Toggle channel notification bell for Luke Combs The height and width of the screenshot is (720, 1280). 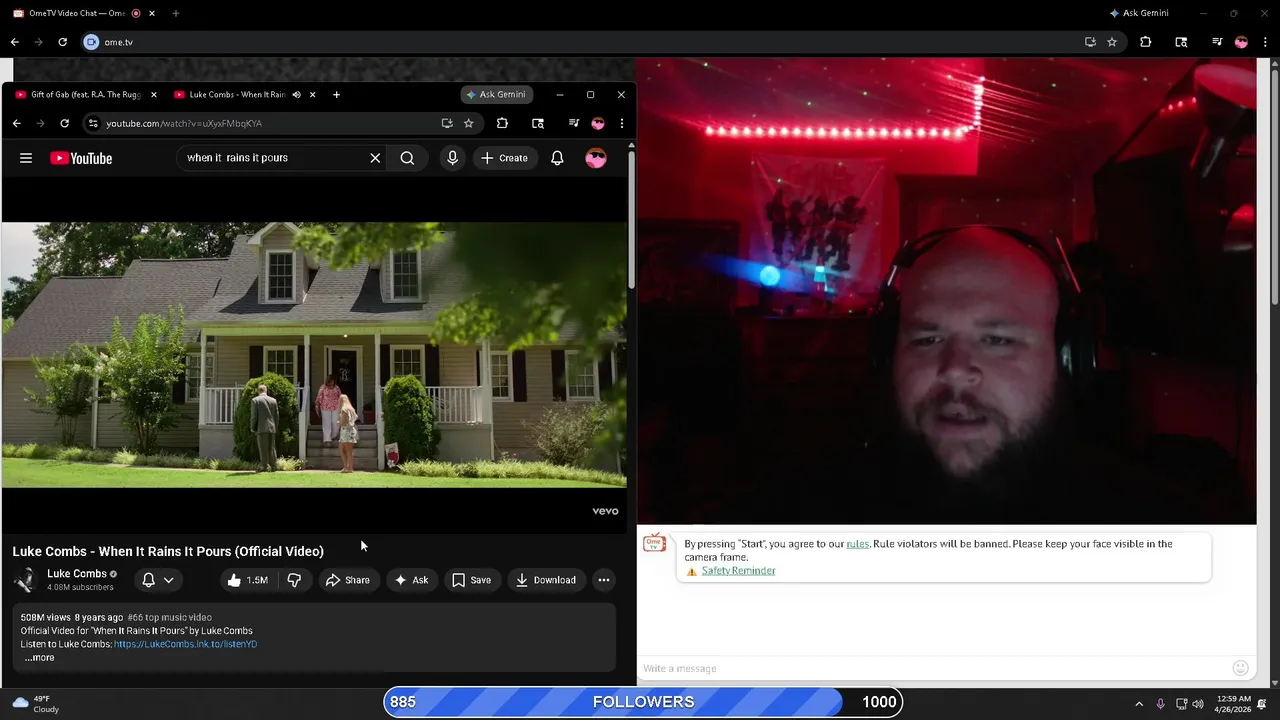[148, 580]
